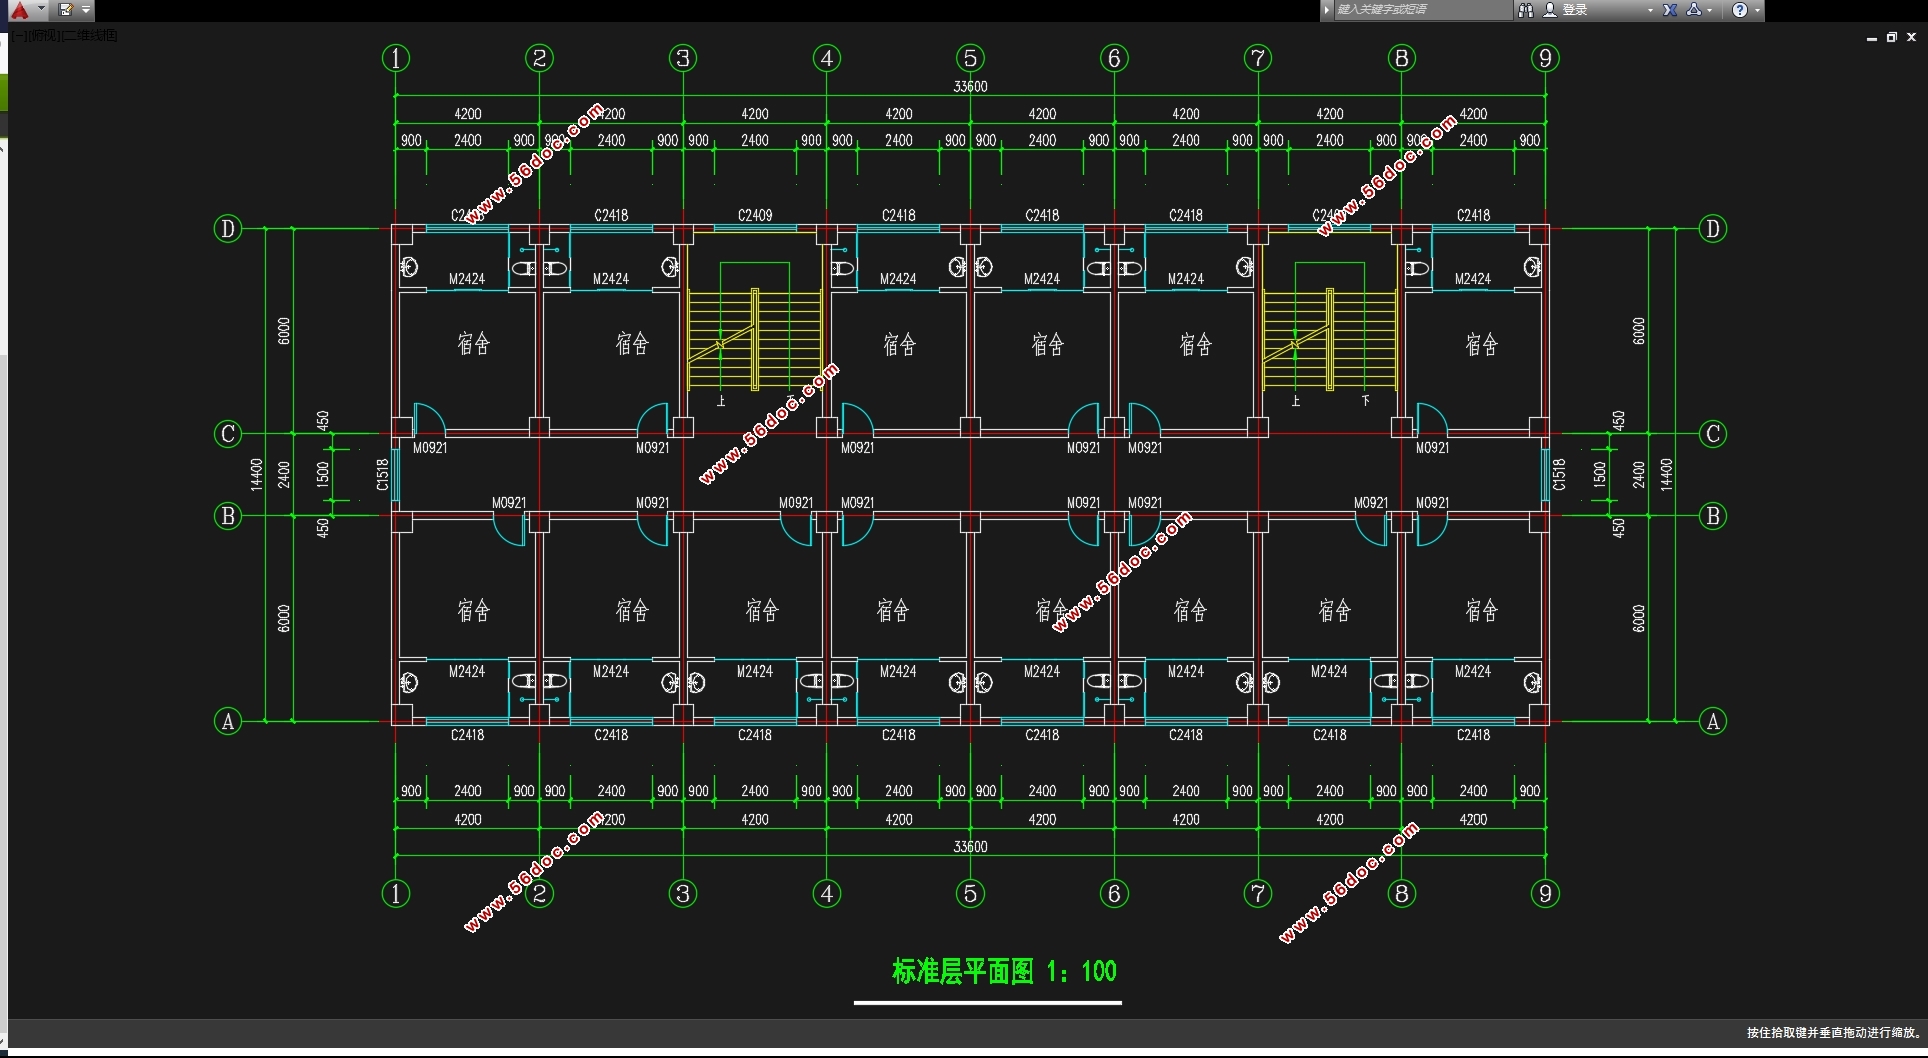Expand the Stay Connected dropdown arrow
This screenshot has width=1928, height=1058.
1710,10
